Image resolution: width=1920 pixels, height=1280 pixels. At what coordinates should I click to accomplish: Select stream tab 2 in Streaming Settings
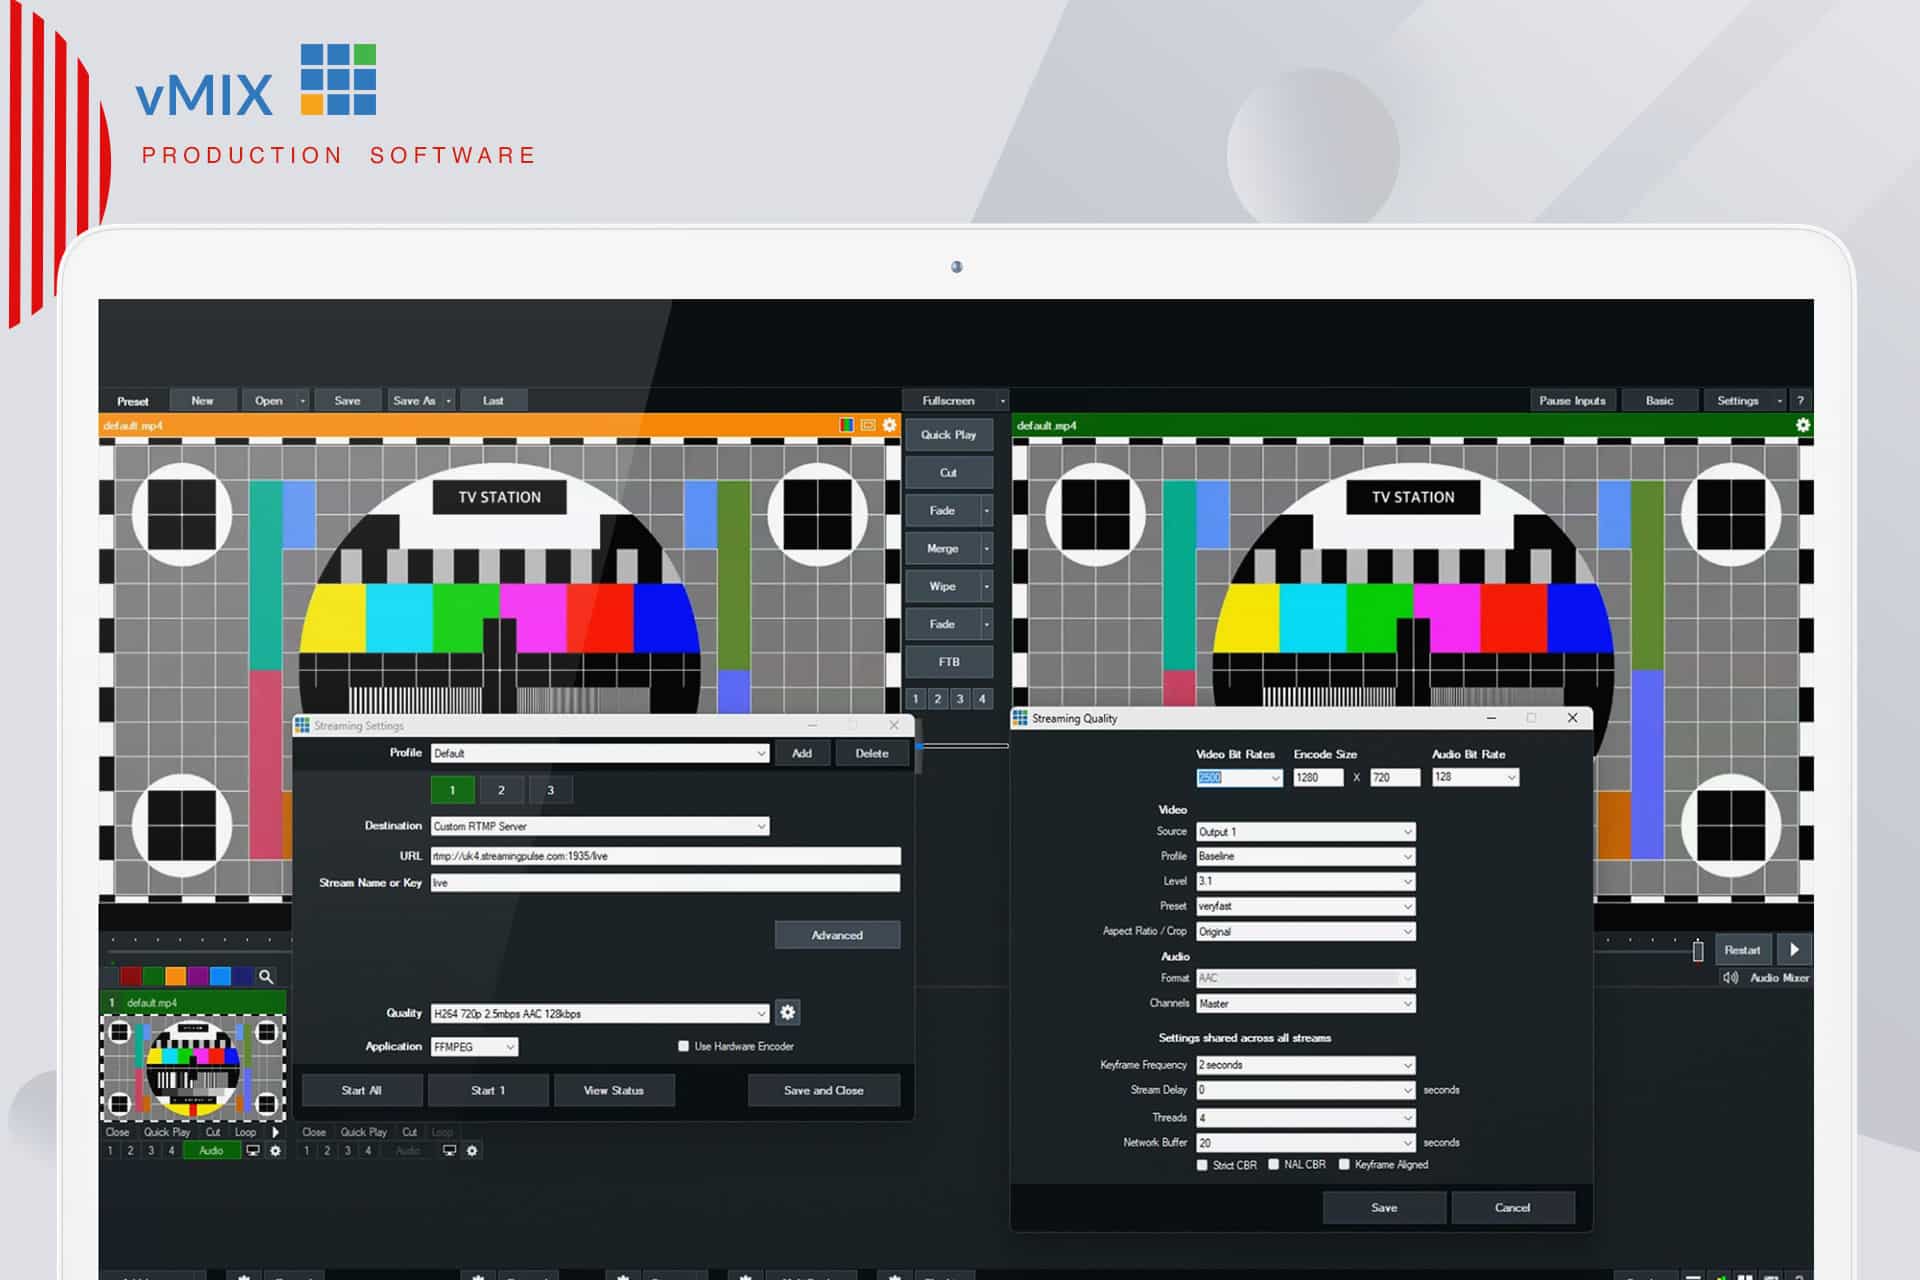[501, 790]
